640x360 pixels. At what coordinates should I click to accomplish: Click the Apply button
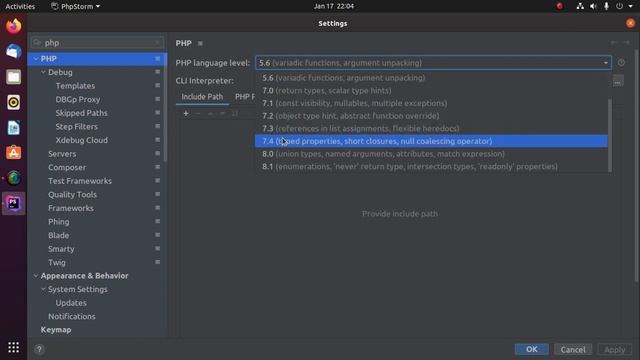[615, 349]
